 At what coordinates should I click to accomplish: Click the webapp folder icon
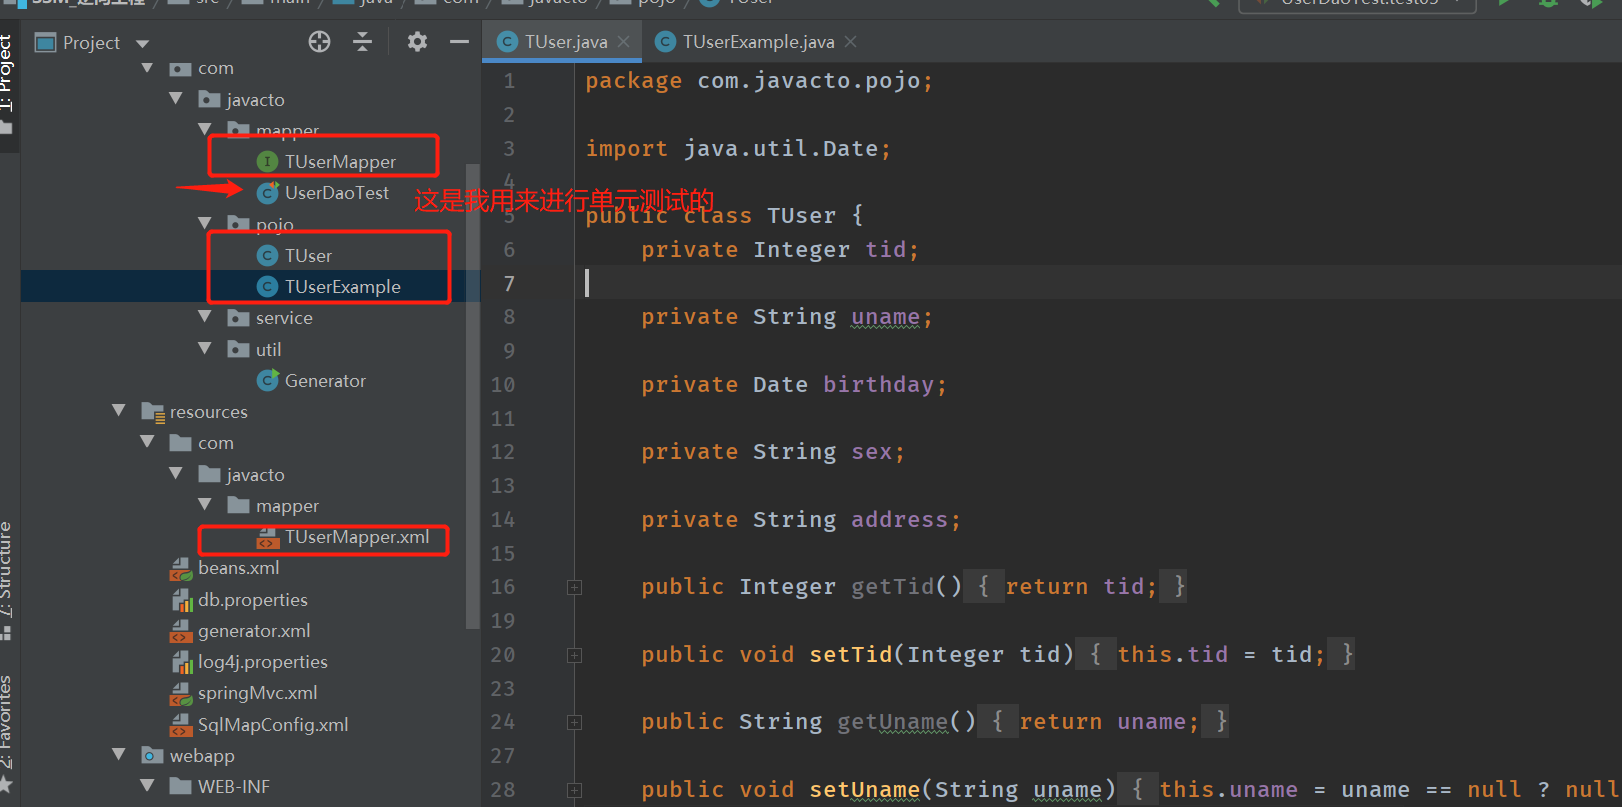[x=152, y=755]
